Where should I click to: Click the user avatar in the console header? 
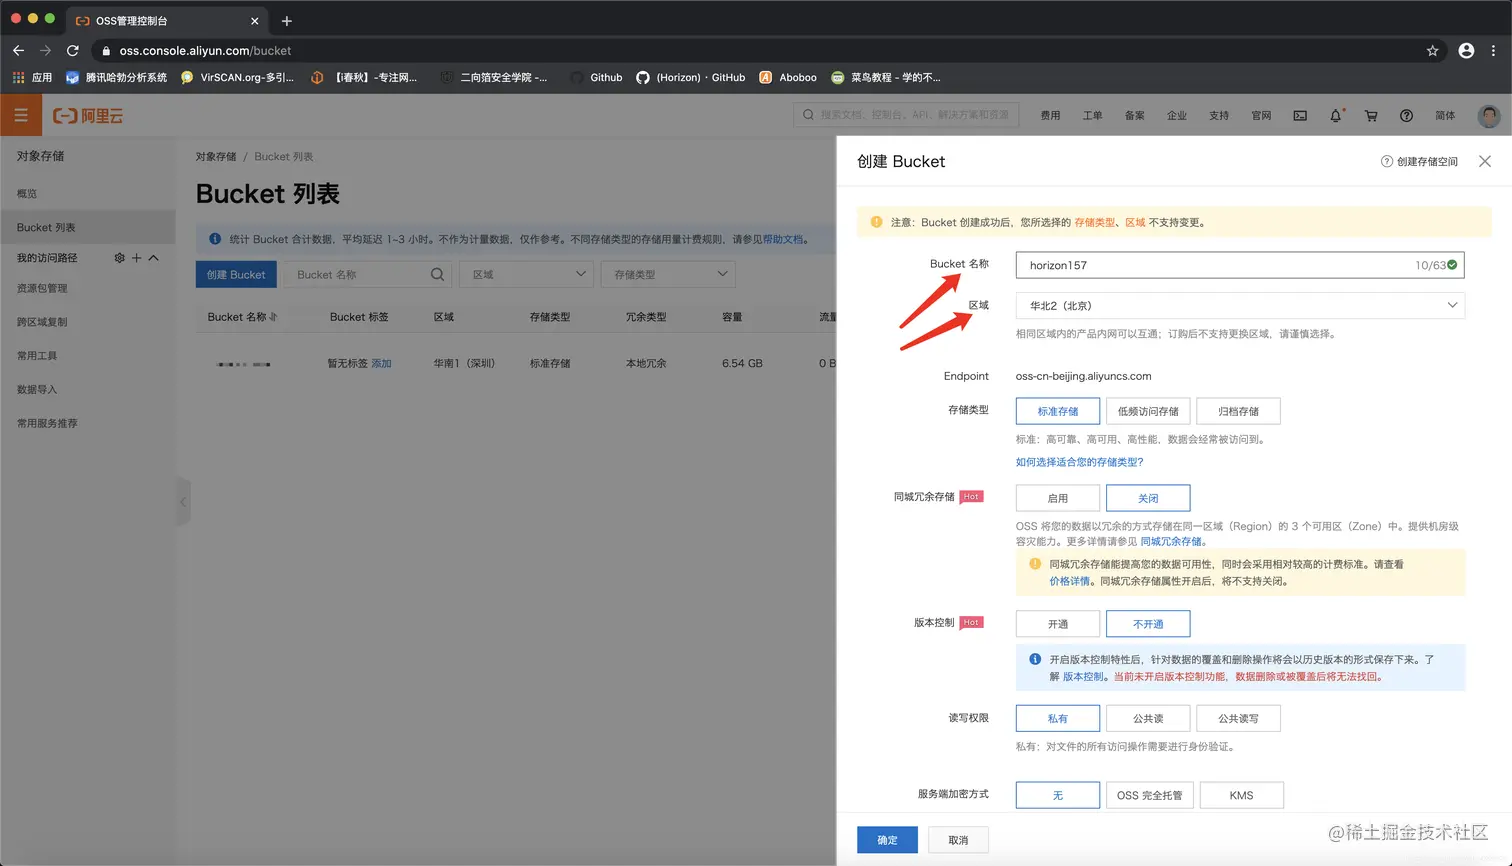tap(1489, 116)
